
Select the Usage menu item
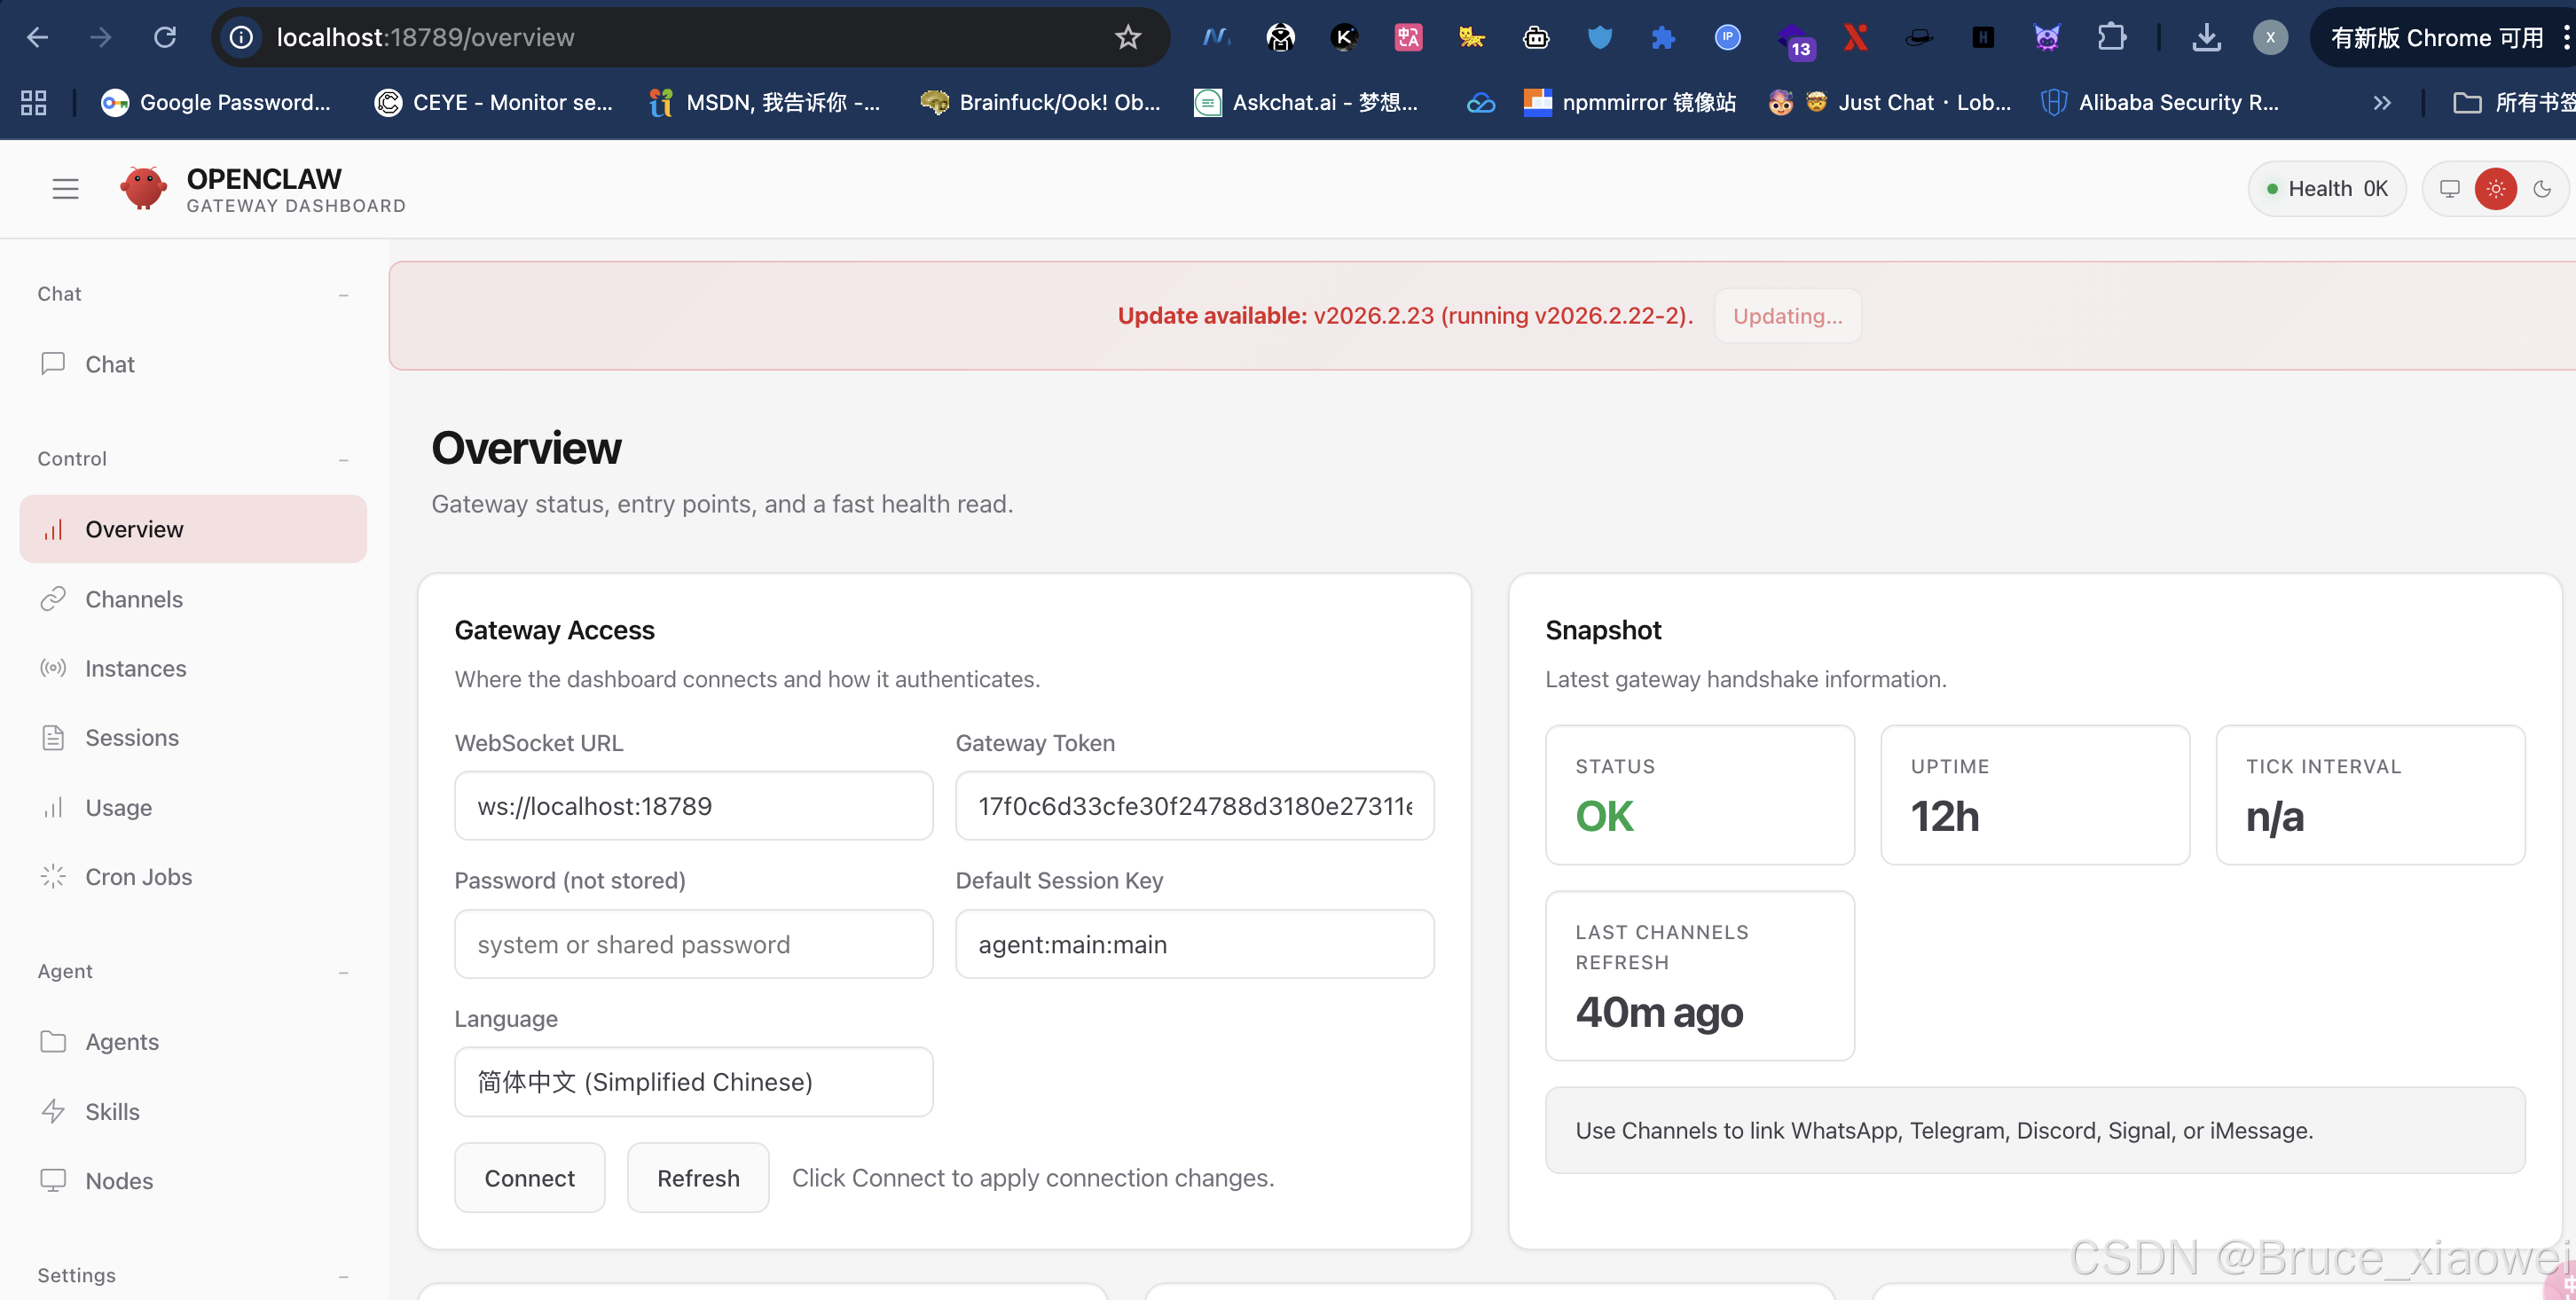118,807
